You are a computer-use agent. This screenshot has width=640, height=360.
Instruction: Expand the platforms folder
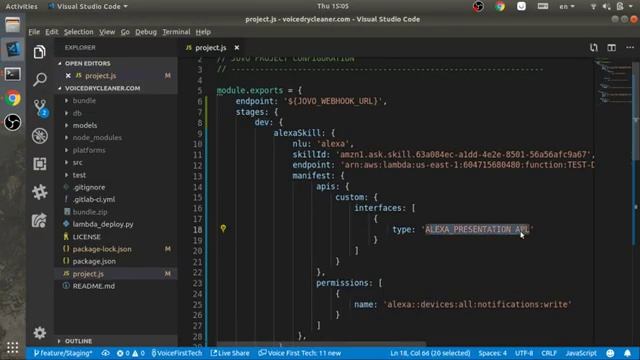pyautogui.click(x=89, y=150)
